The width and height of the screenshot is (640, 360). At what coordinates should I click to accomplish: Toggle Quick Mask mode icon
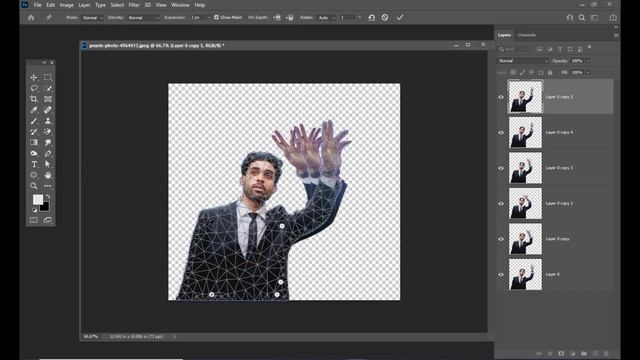pos(34,220)
